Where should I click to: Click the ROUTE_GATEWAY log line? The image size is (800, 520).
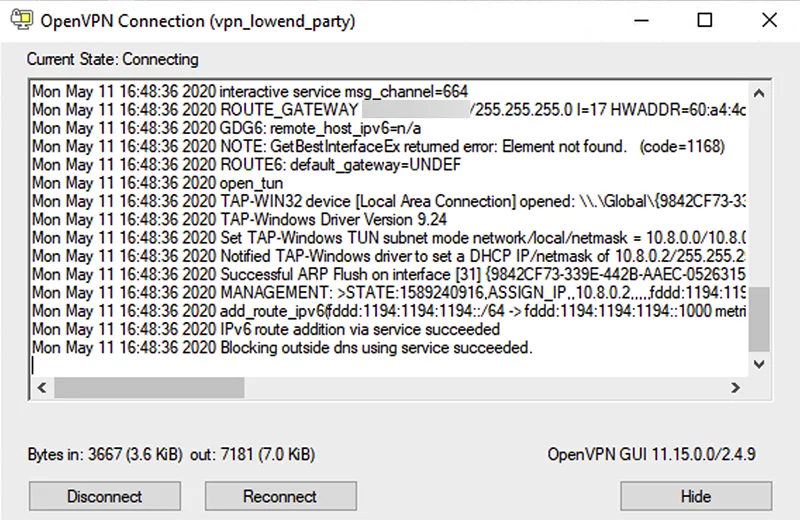coord(389,110)
